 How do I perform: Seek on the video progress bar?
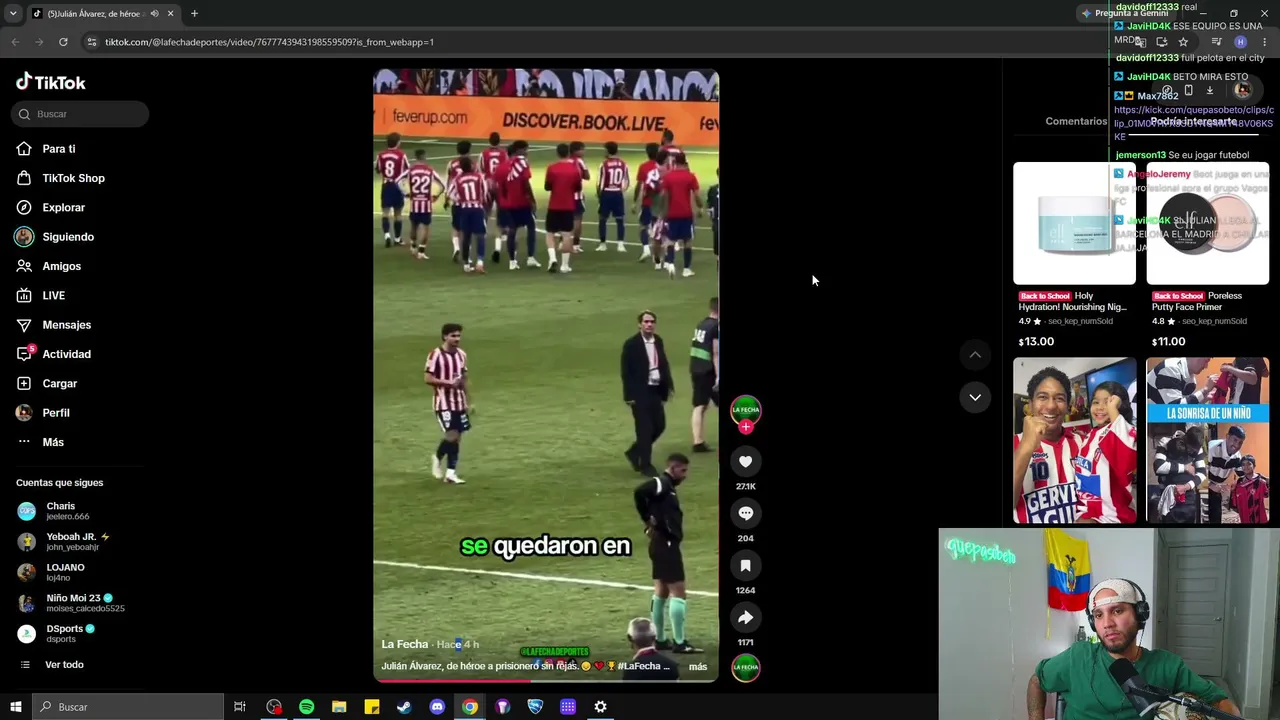pos(546,680)
